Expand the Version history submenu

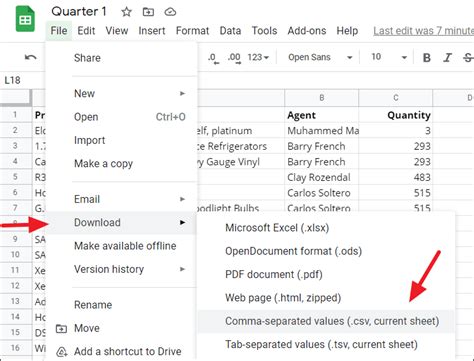tap(182, 269)
